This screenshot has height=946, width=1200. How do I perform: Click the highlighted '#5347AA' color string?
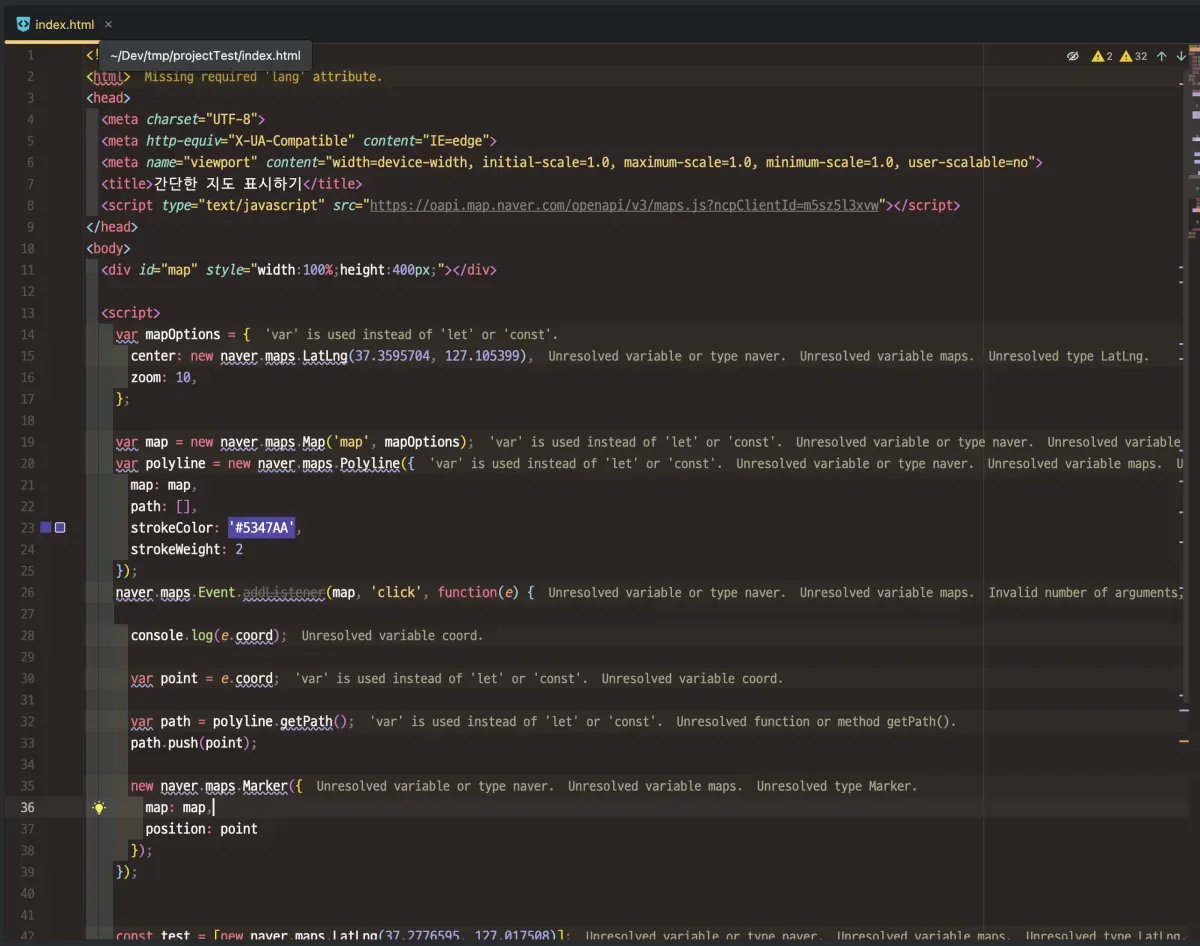[262, 528]
